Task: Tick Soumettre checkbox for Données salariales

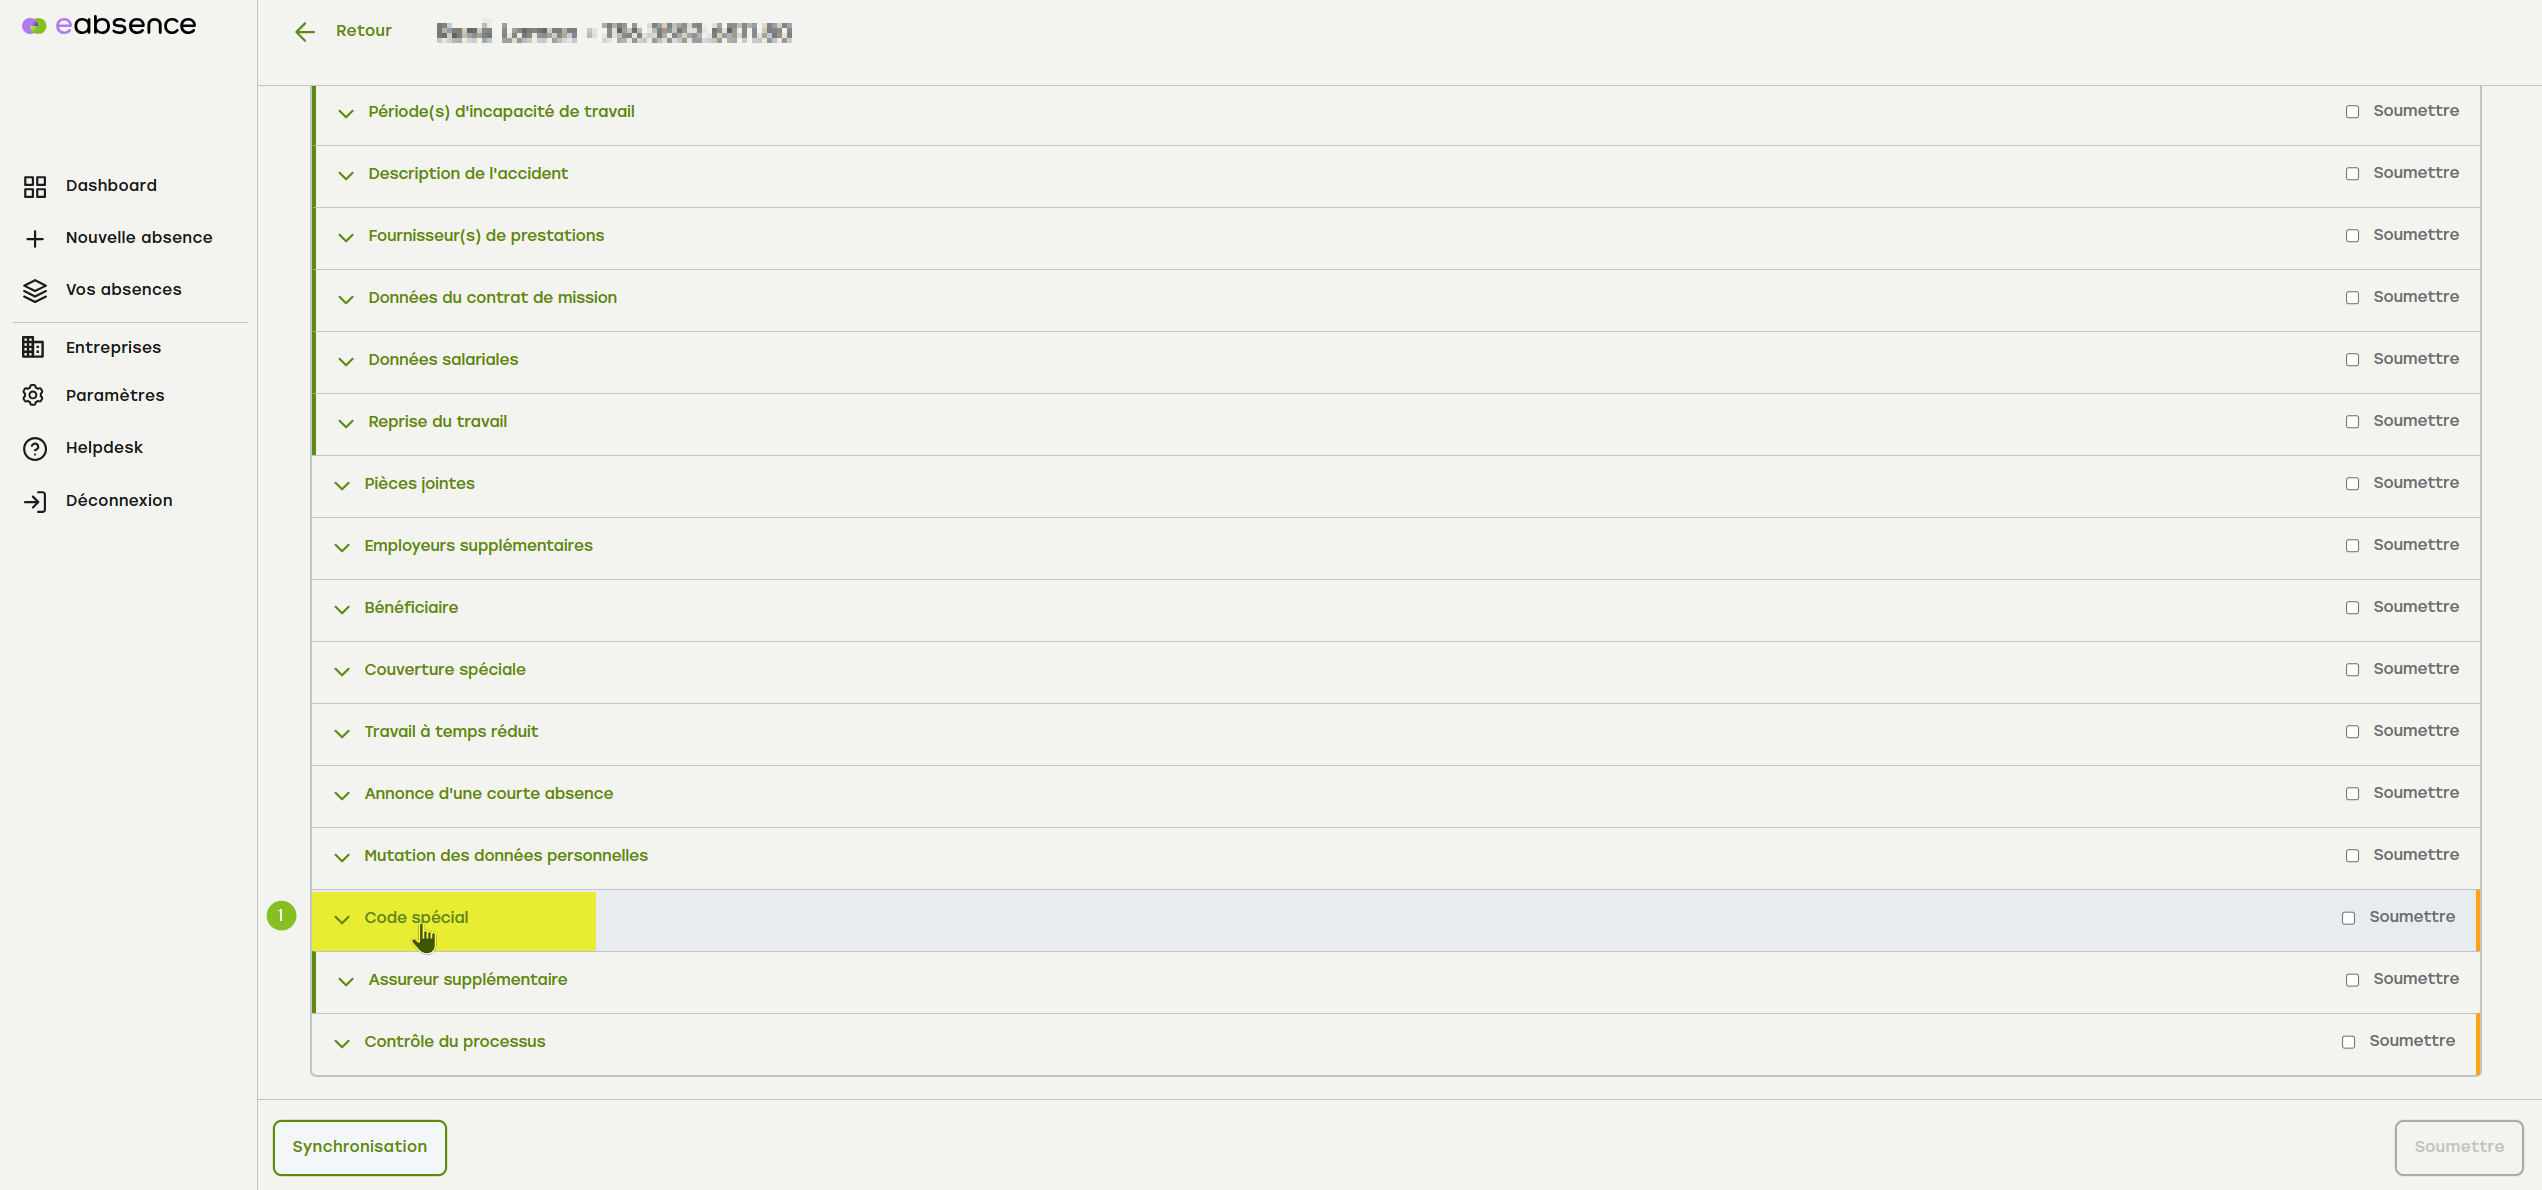Action: pyautogui.click(x=2352, y=360)
